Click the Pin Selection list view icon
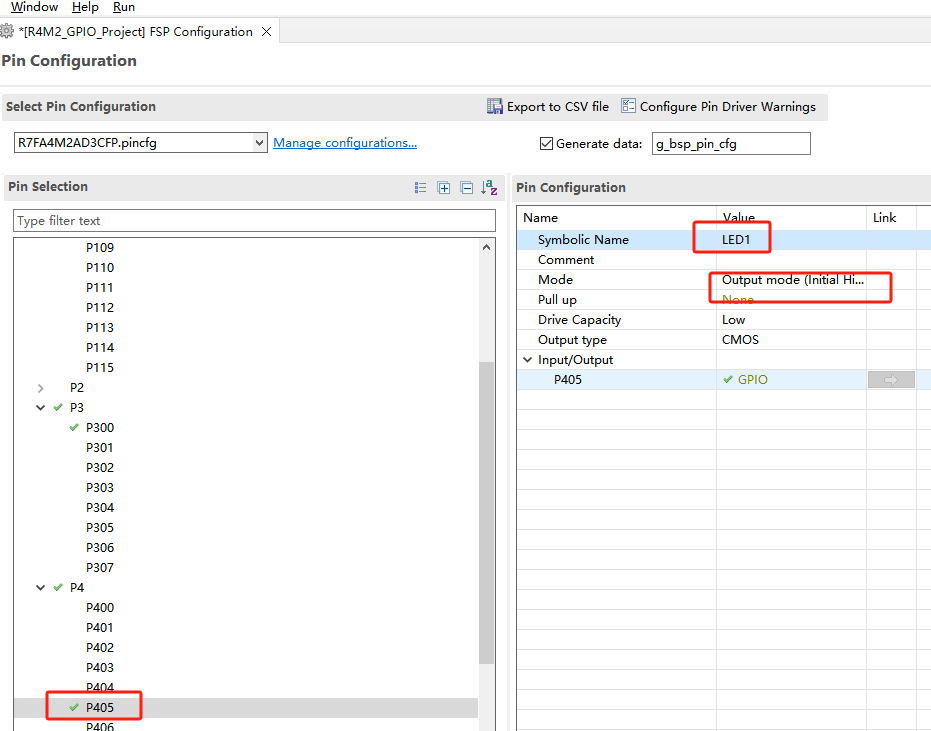 point(420,188)
